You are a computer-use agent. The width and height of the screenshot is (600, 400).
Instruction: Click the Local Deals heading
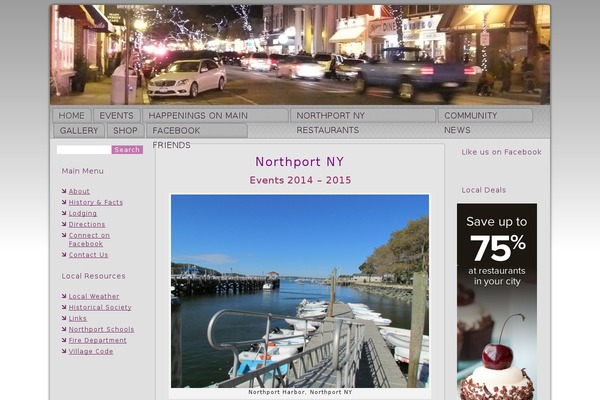pyautogui.click(x=484, y=190)
